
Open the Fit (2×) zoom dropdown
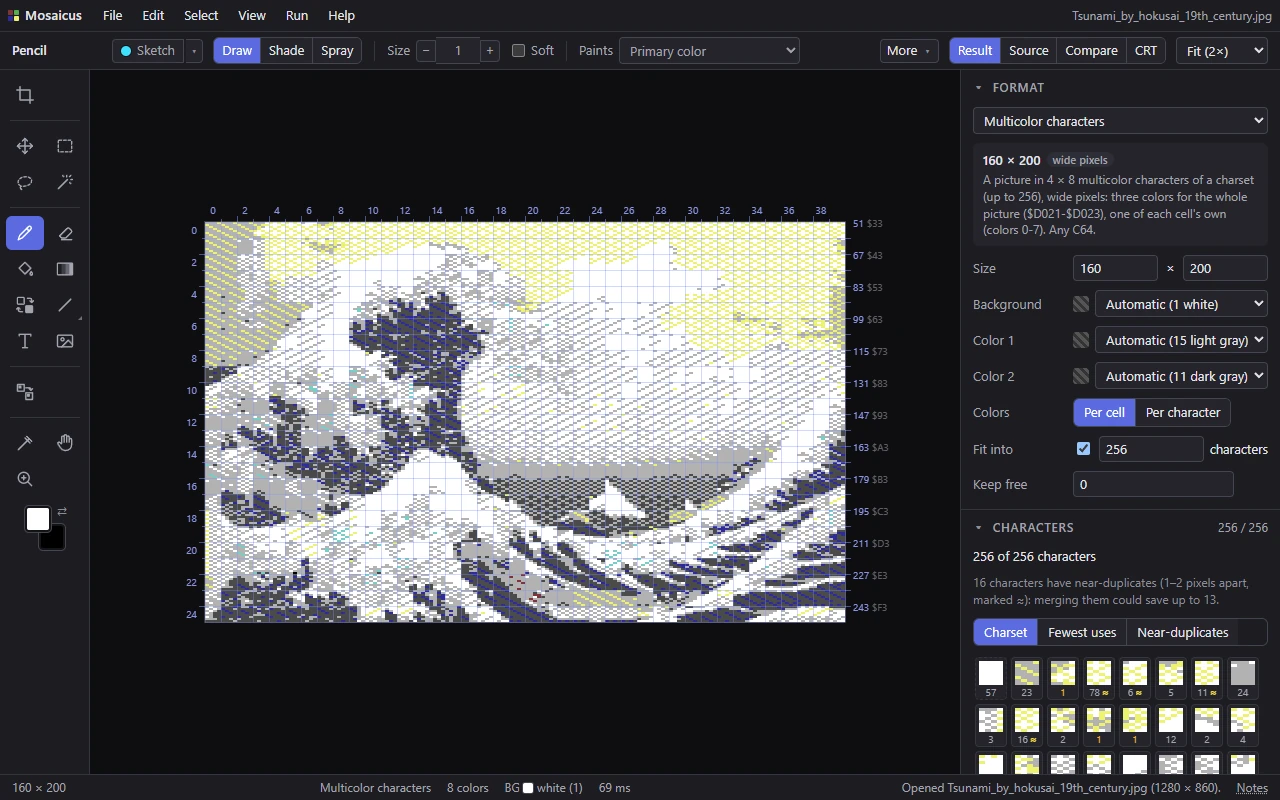pyautogui.click(x=1222, y=51)
